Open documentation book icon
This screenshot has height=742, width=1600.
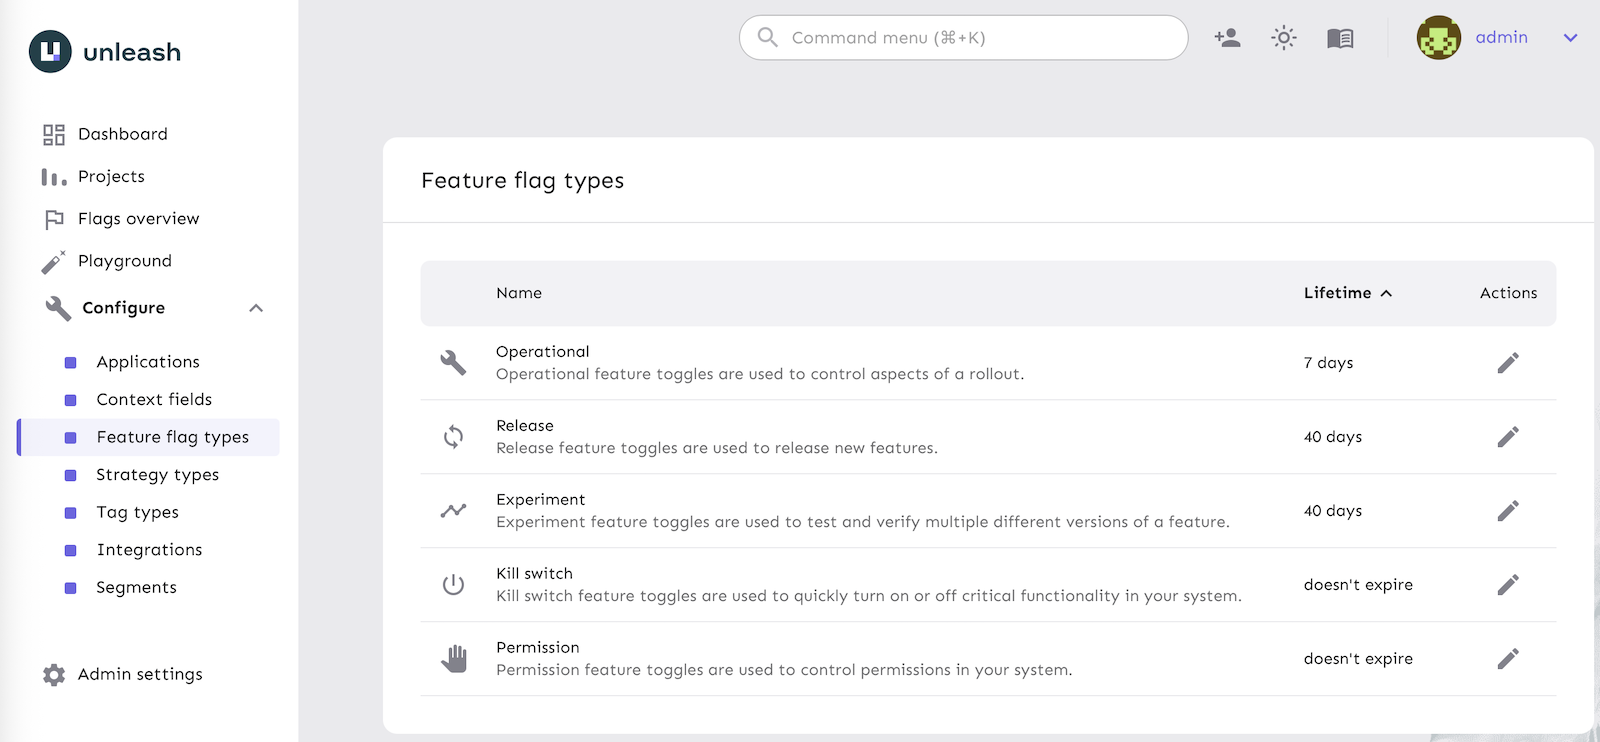coord(1340,38)
